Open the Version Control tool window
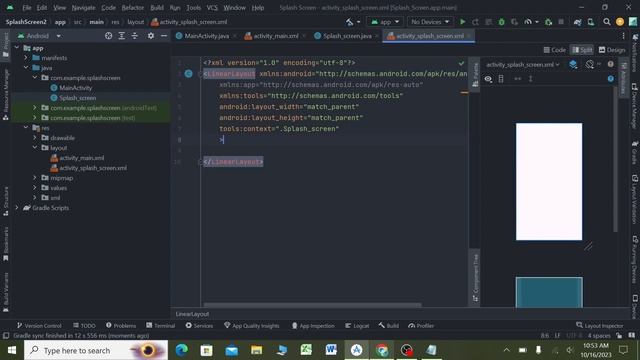 [39, 325]
